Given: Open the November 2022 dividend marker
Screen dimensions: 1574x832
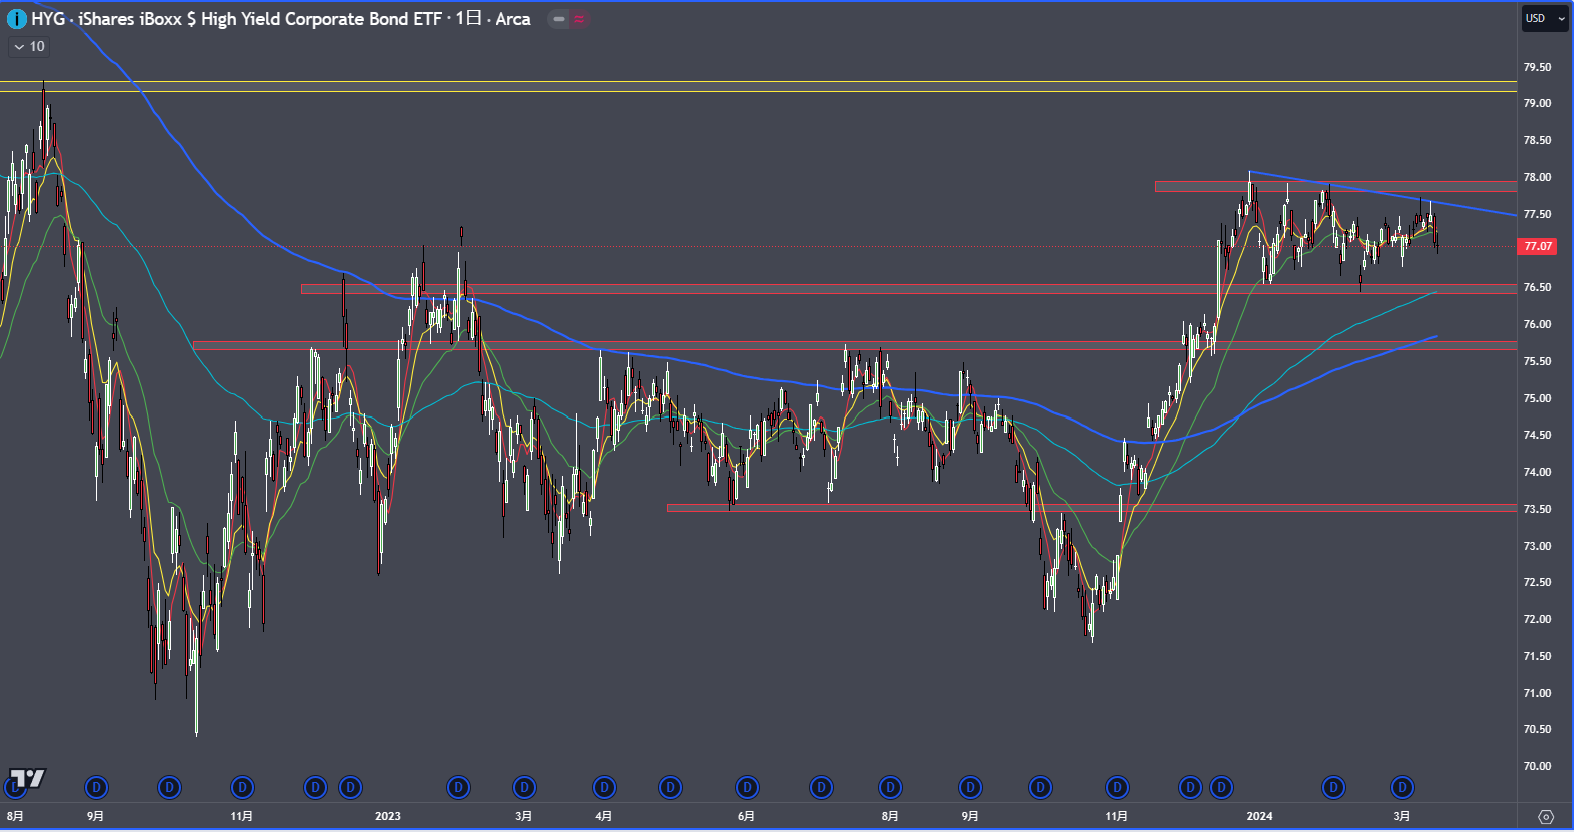Looking at the screenshot, I should click(x=242, y=788).
